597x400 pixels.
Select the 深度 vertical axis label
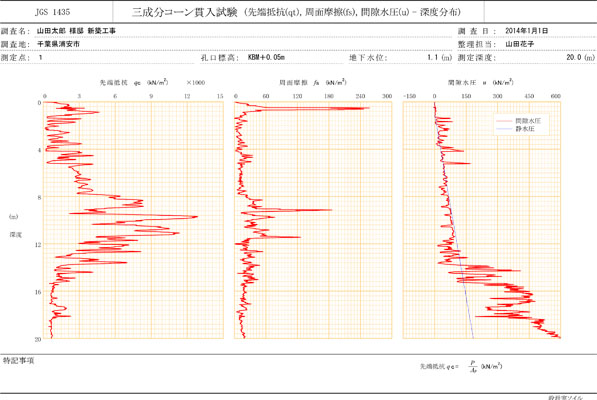(x=16, y=234)
